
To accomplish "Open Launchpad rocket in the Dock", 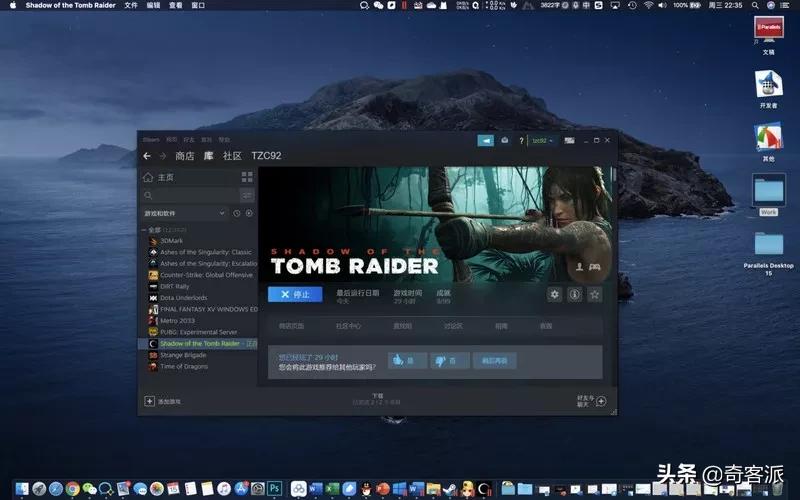I will 39,489.
